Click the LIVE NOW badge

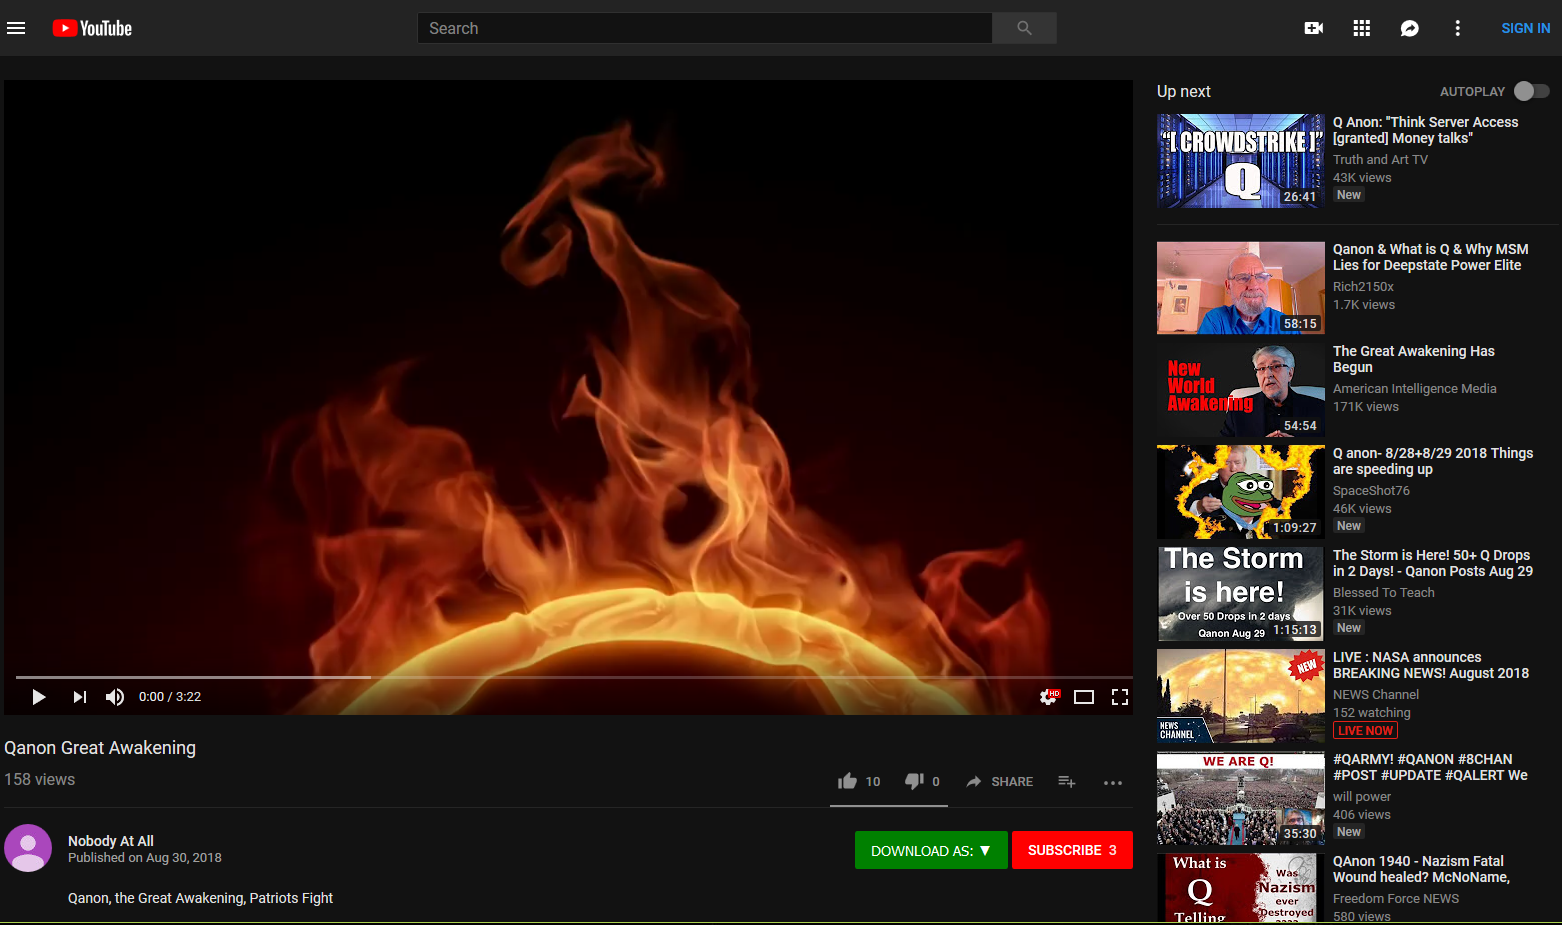click(1365, 731)
